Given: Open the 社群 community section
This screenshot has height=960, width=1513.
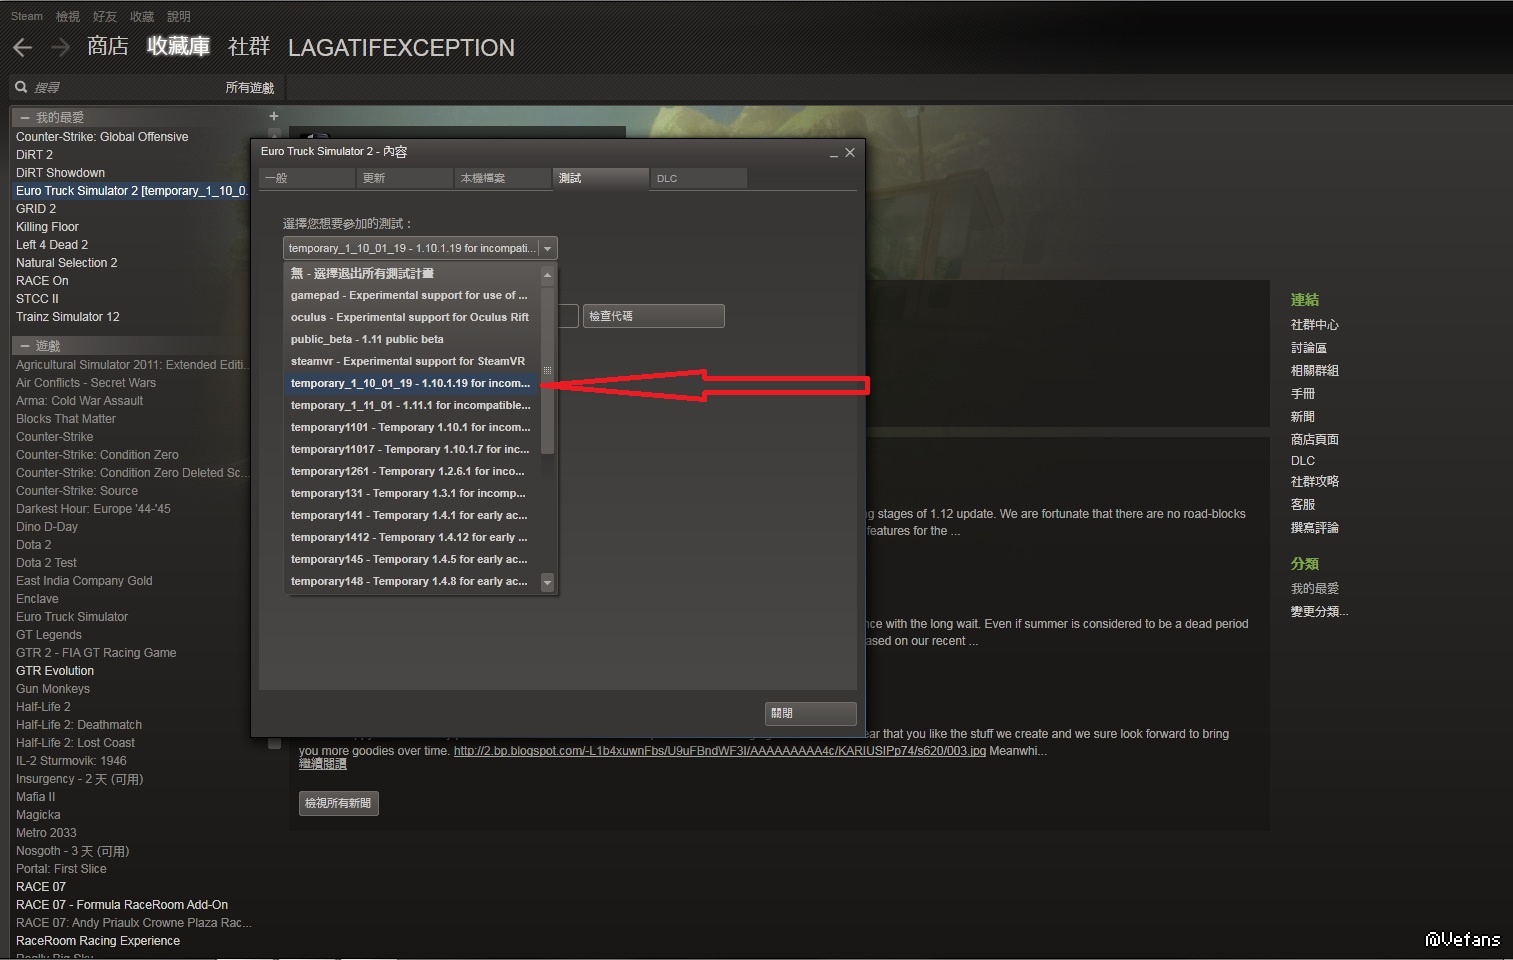Looking at the screenshot, I should point(249,46).
